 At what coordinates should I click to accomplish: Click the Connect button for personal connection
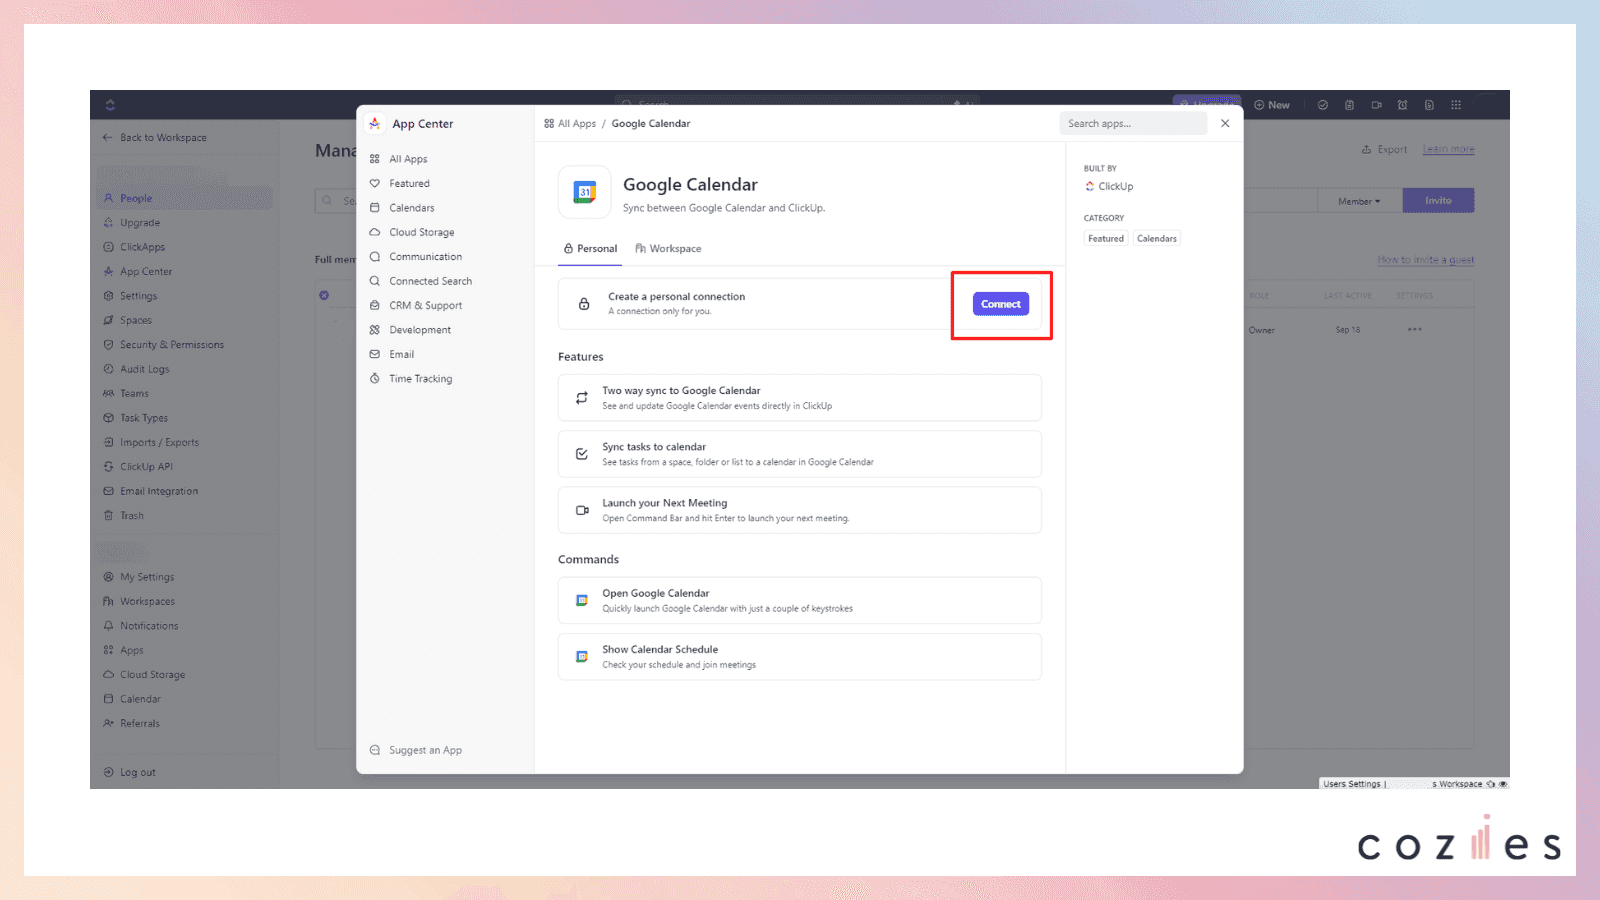coord(1000,304)
